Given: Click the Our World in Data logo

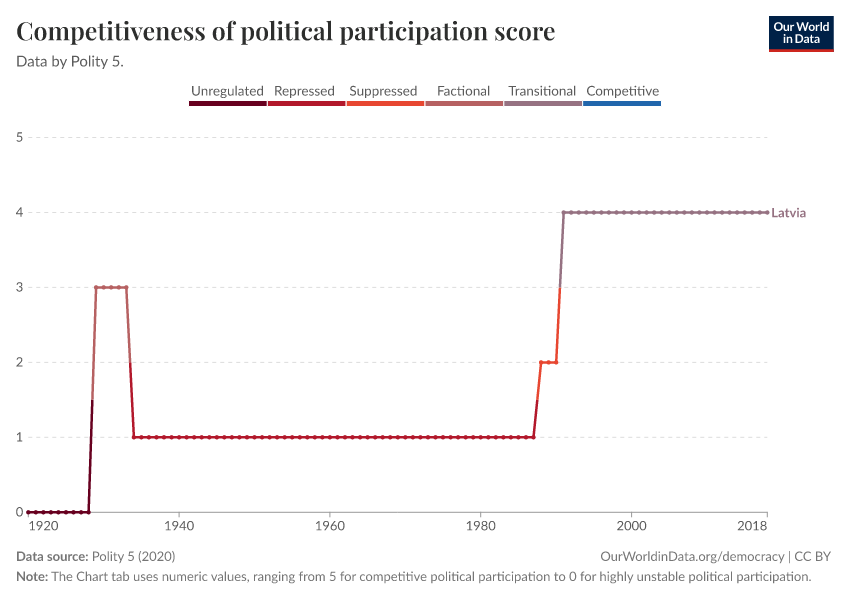Looking at the screenshot, I should pyautogui.click(x=800, y=33).
